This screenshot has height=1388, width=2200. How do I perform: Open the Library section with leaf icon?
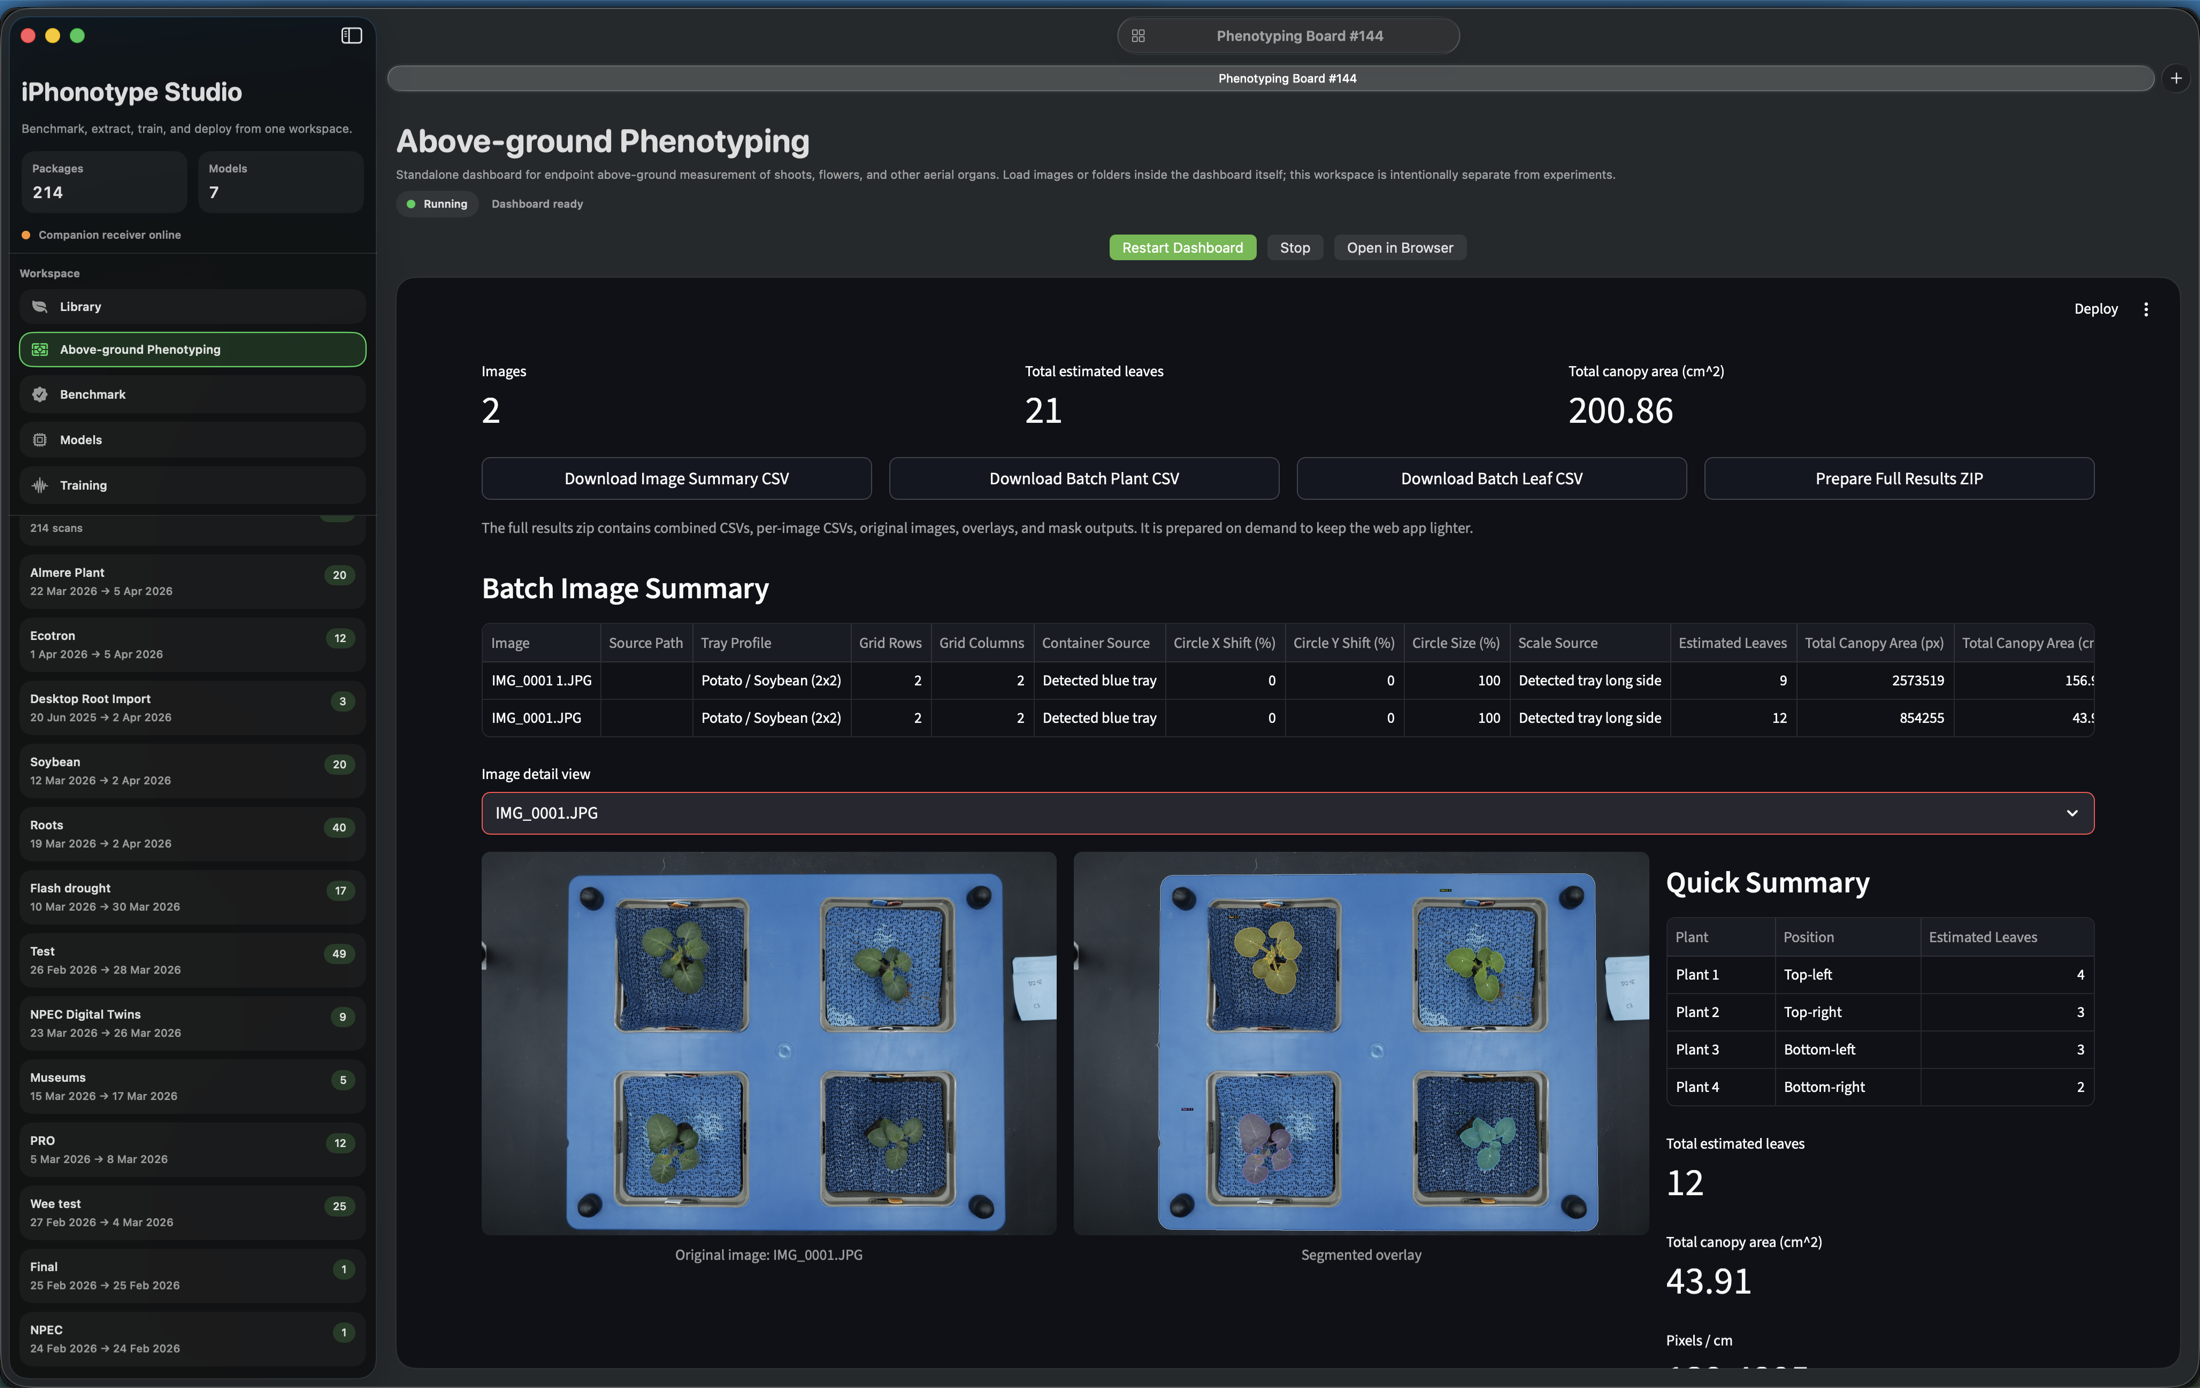[x=38, y=306]
